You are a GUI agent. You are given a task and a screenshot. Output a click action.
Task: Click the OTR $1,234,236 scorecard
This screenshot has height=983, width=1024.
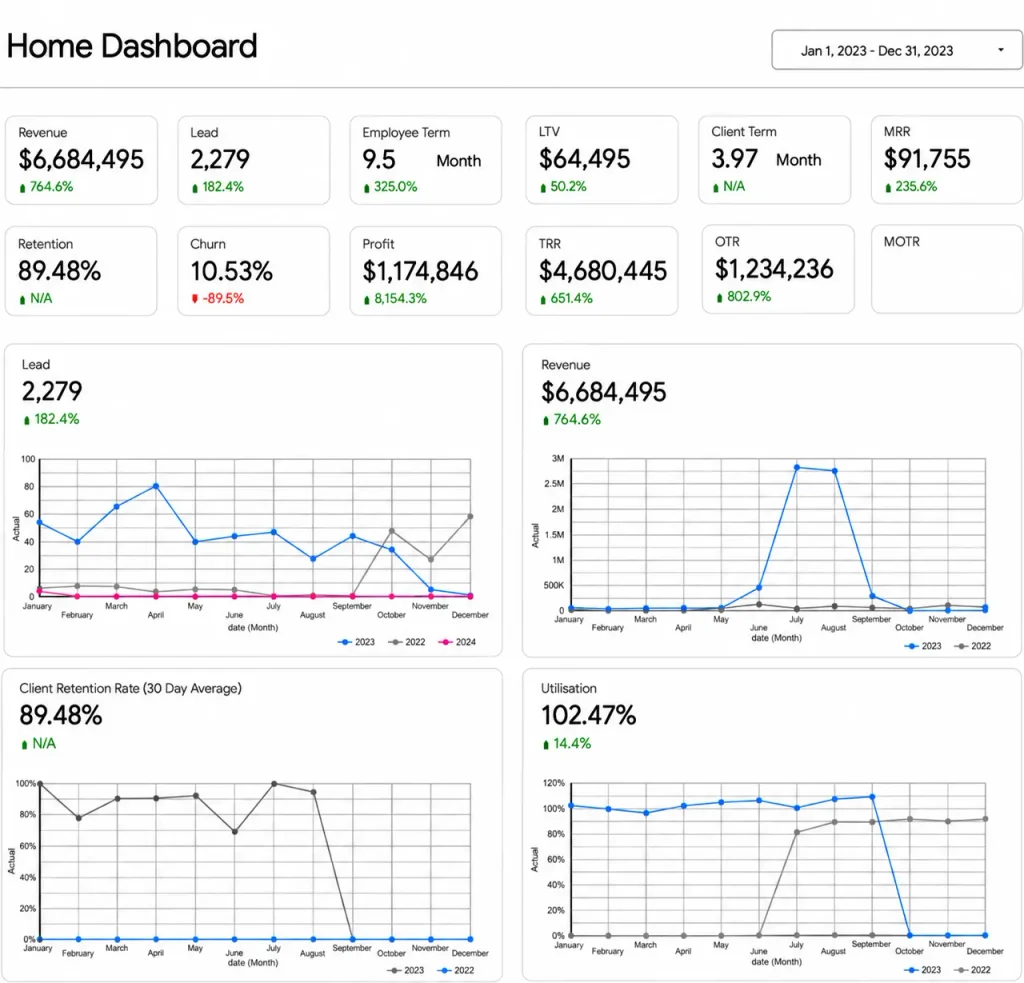(x=778, y=269)
